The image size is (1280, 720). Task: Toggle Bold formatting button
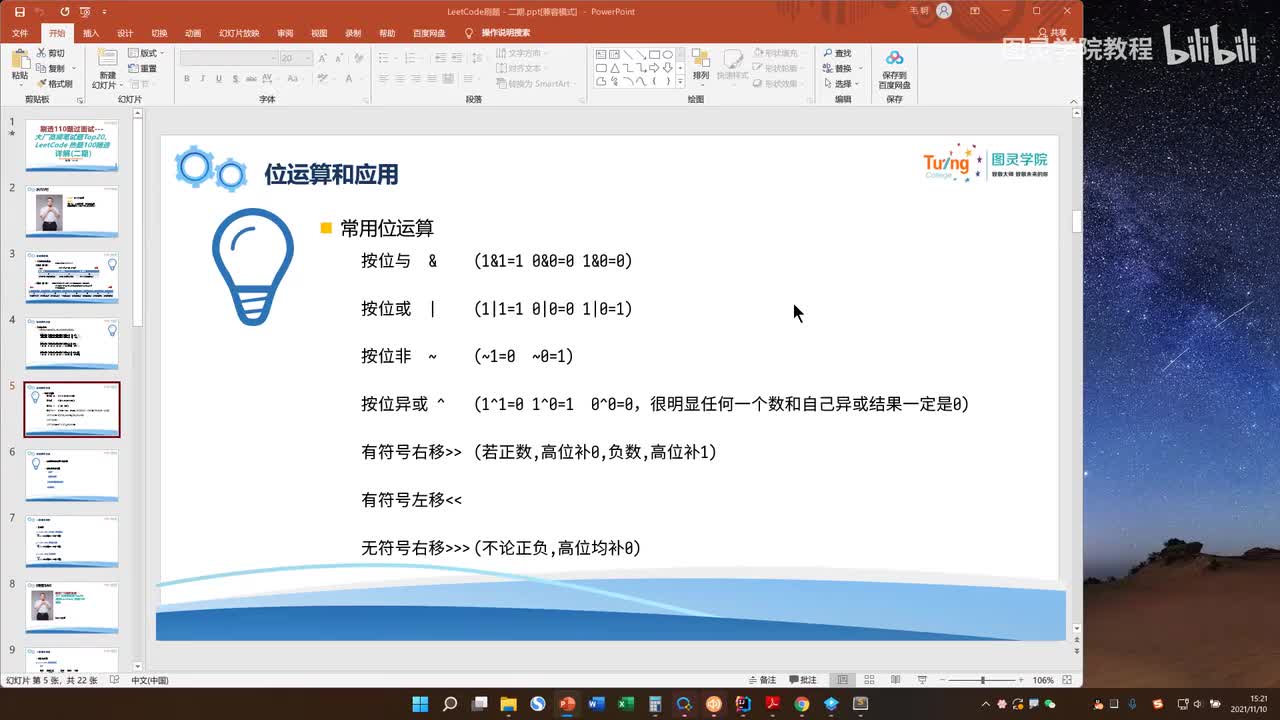187,78
